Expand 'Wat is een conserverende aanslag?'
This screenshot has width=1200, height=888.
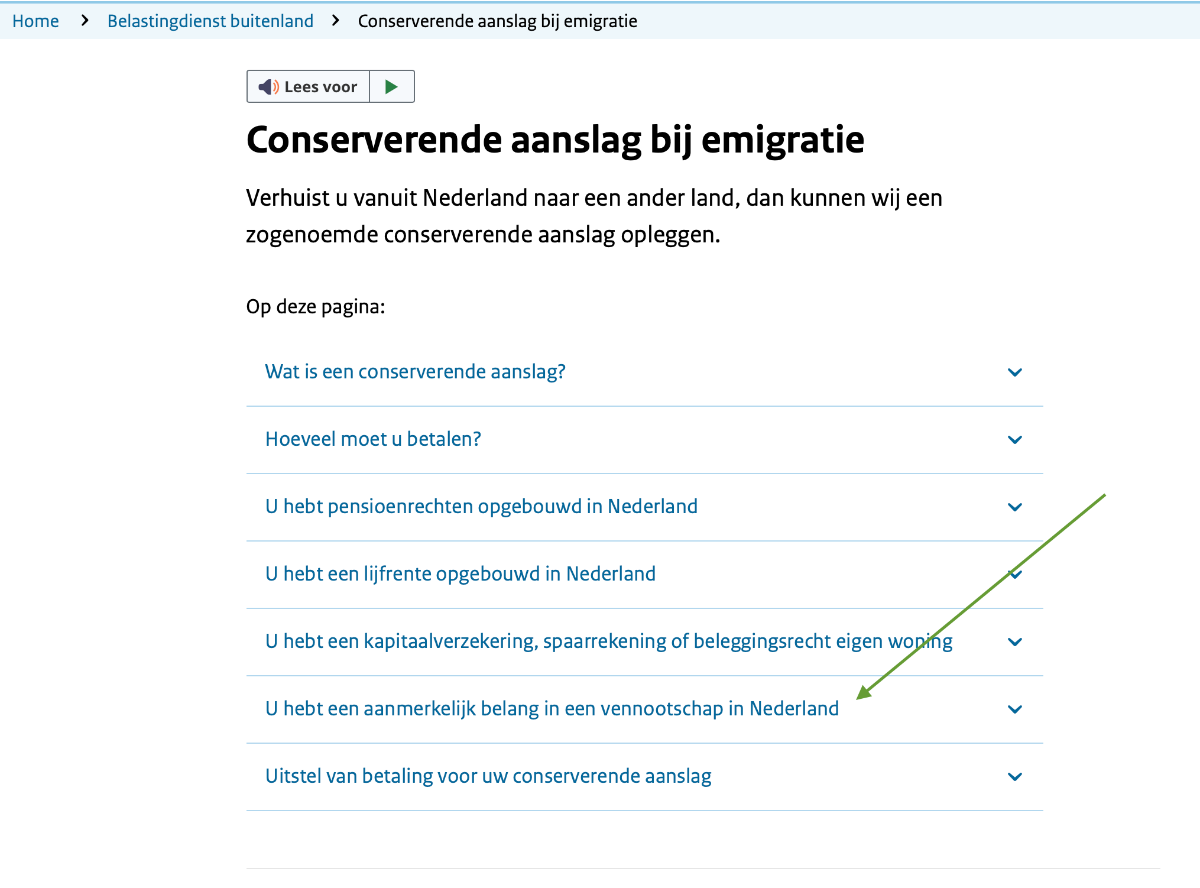click(644, 372)
